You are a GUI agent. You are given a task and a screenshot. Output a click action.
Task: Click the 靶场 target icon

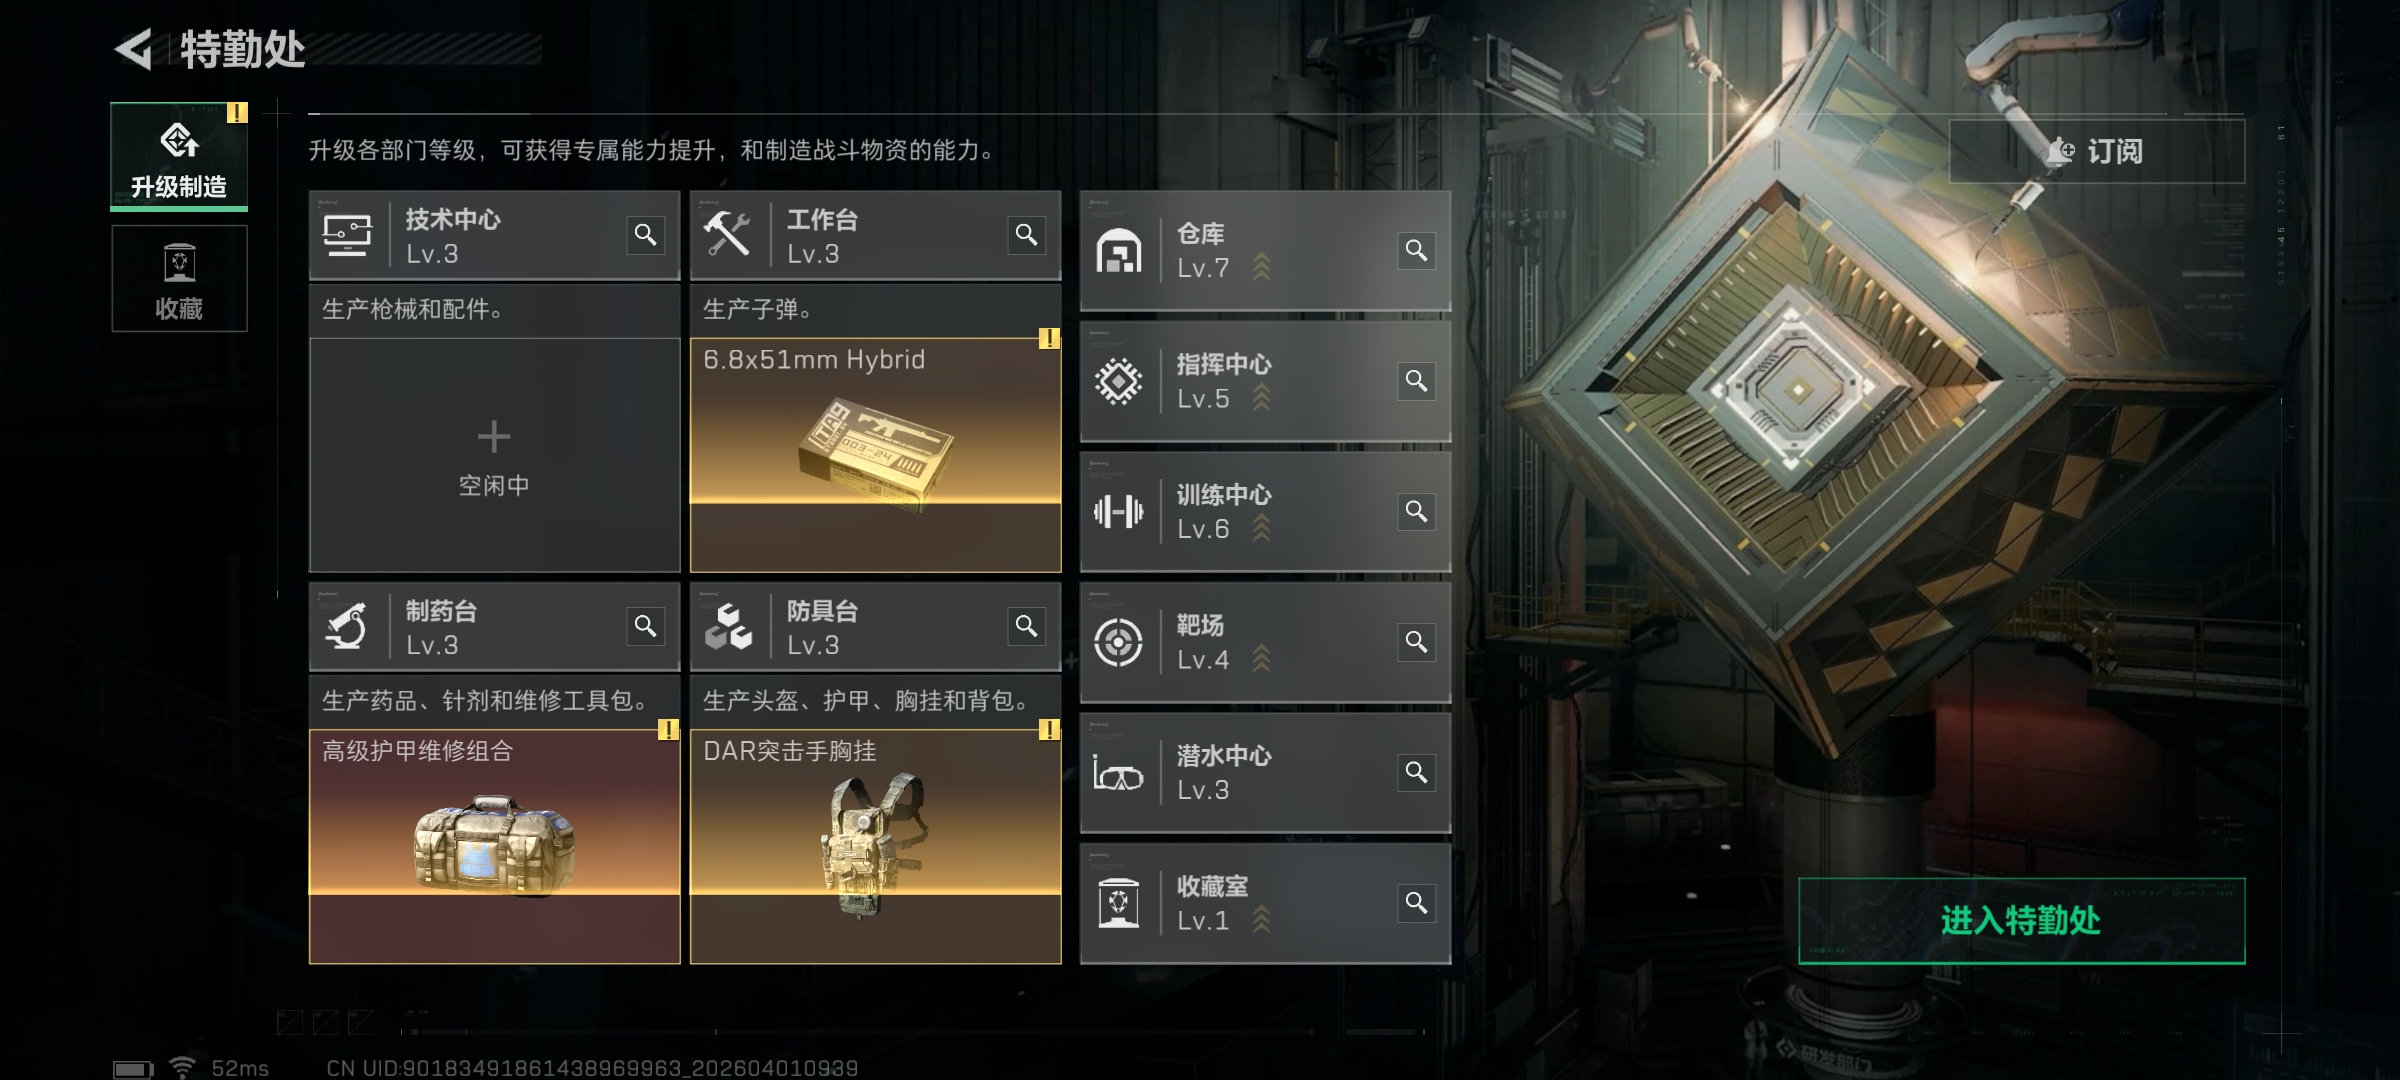1118,642
